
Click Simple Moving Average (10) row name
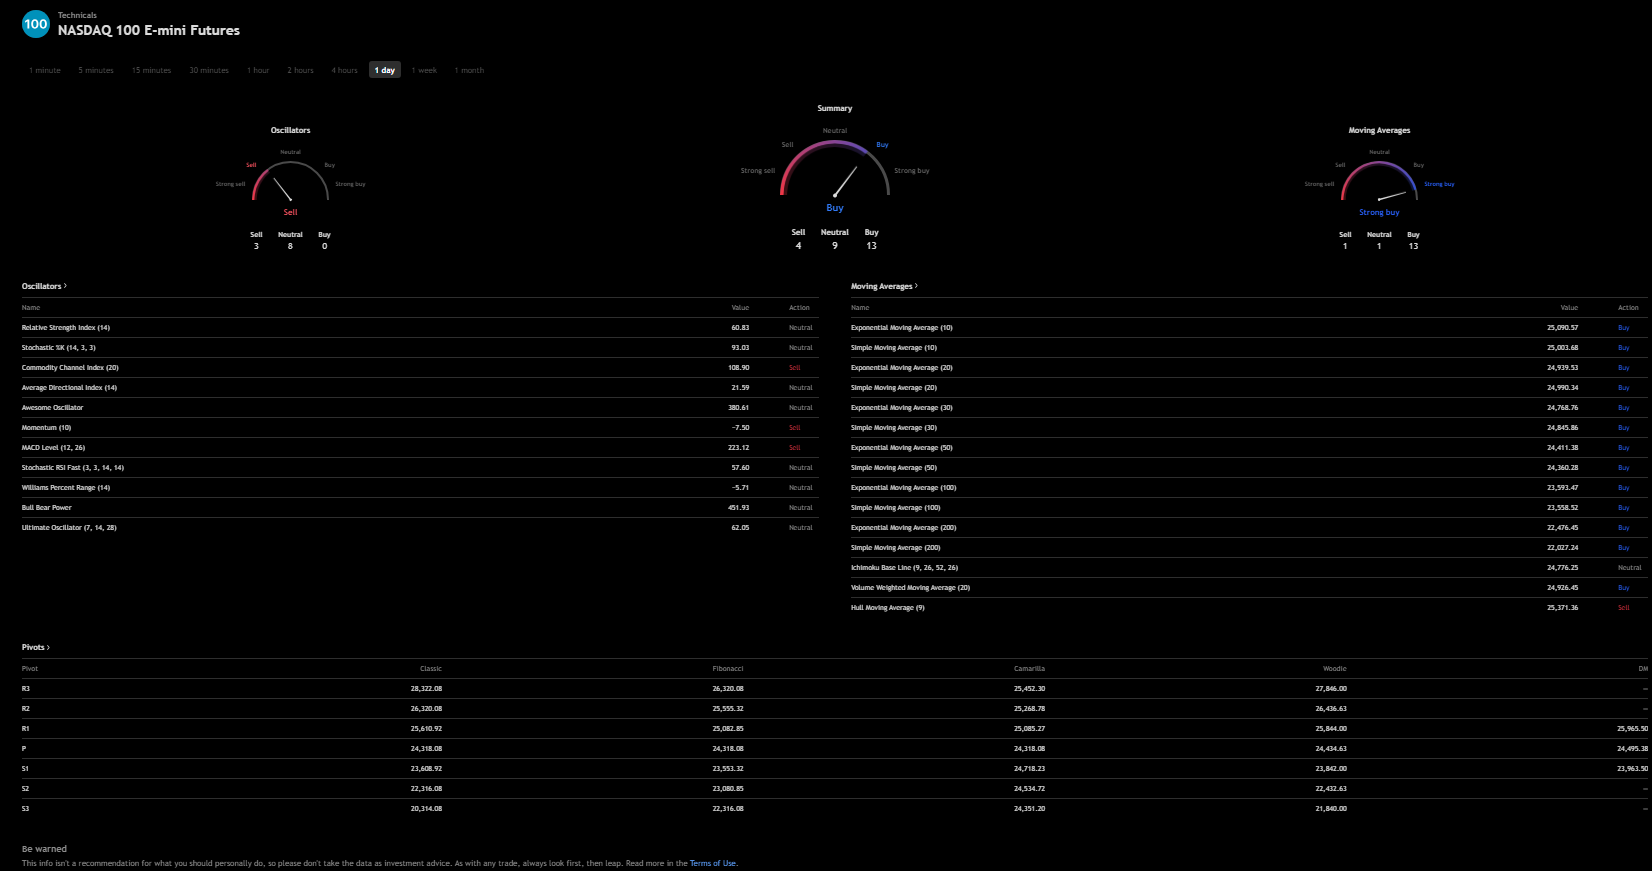(x=894, y=348)
